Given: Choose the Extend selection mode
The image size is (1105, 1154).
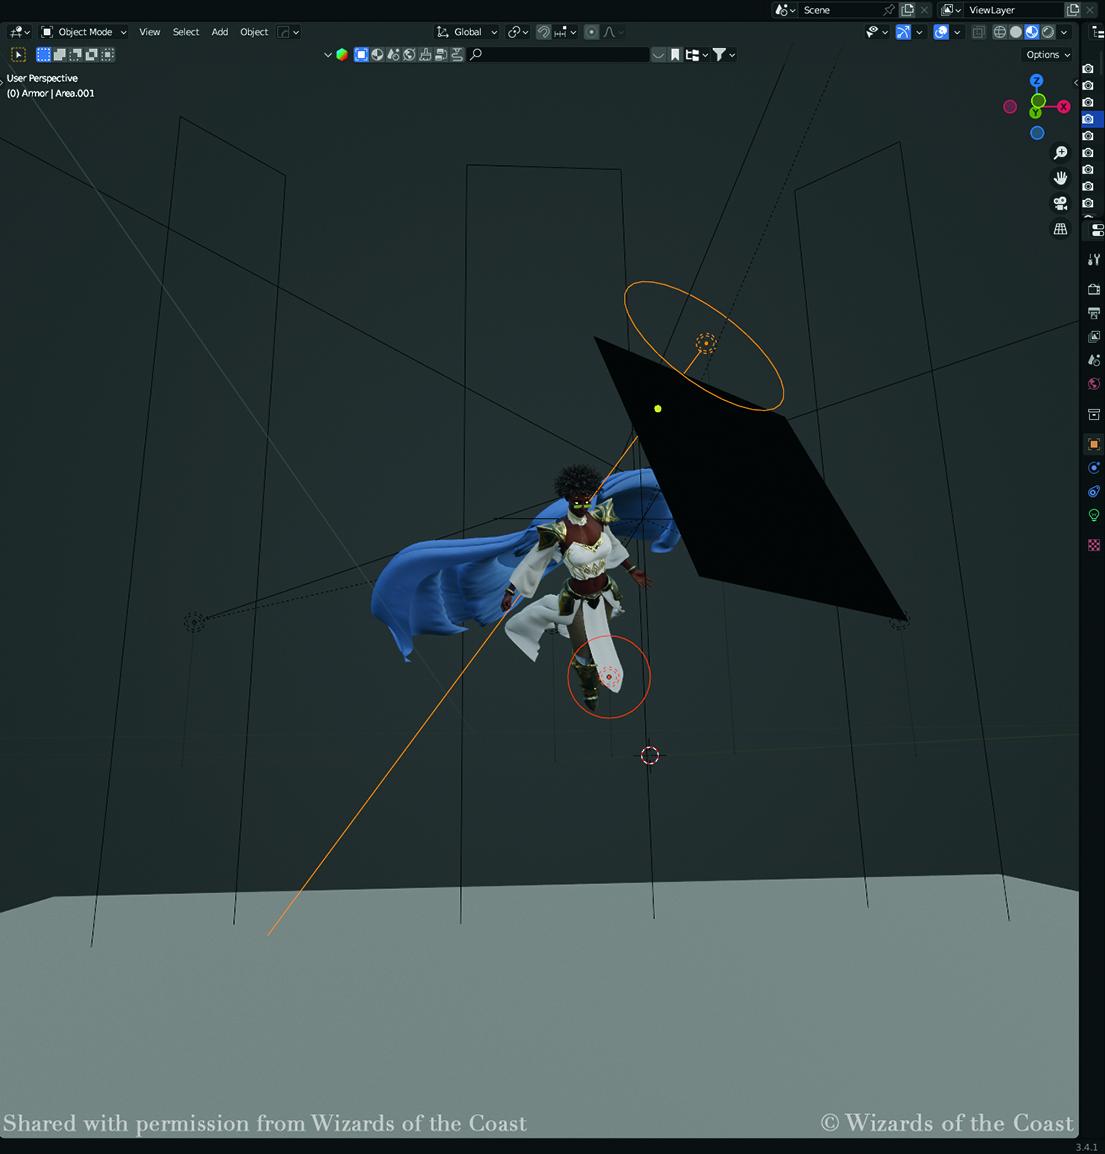Looking at the screenshot, I should click(60, 54).
